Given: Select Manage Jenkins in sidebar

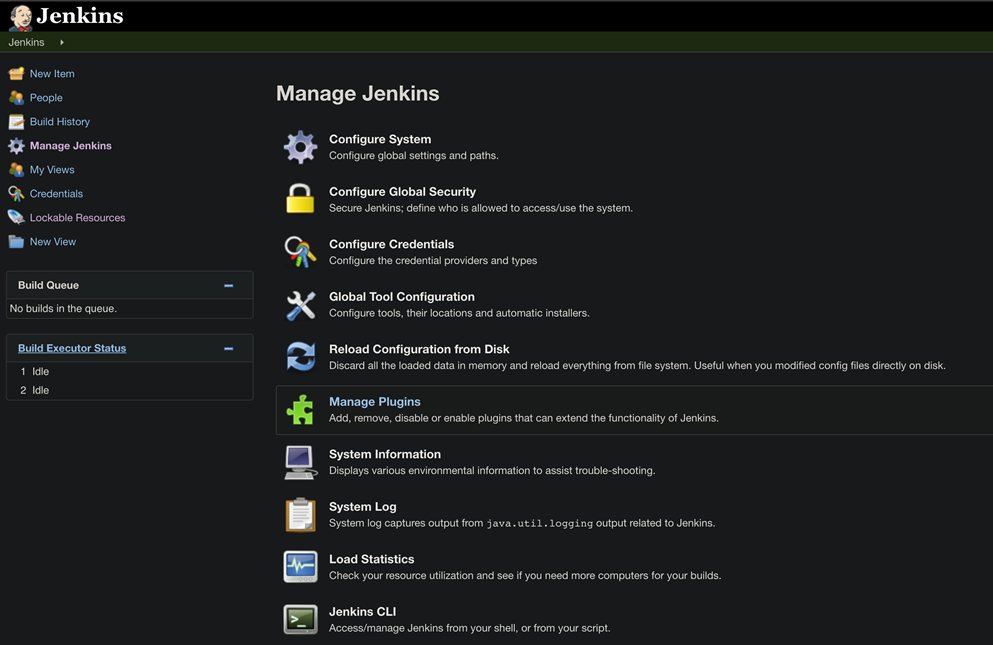Looking at the screenshot, I should click(x=70, y=146).
